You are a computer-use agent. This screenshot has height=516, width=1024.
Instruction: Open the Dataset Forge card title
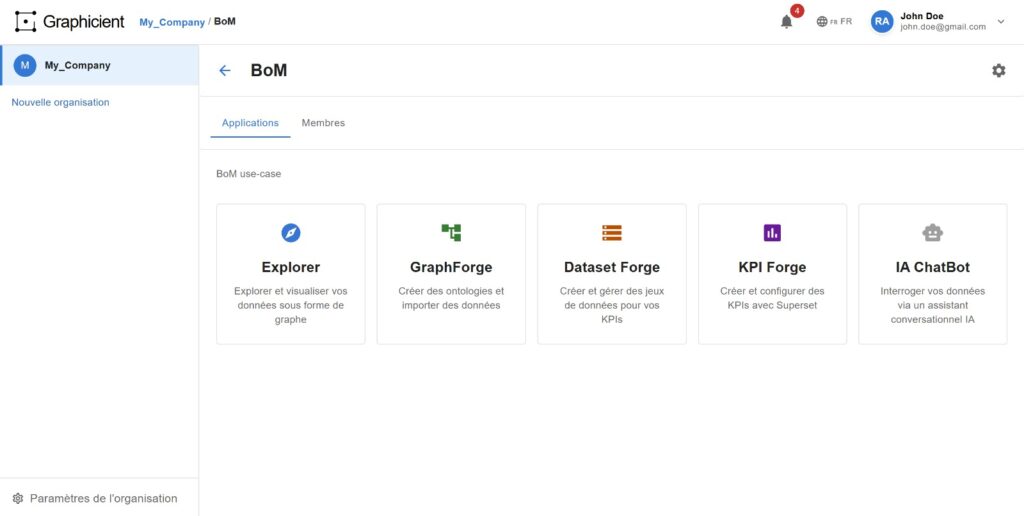612,267
